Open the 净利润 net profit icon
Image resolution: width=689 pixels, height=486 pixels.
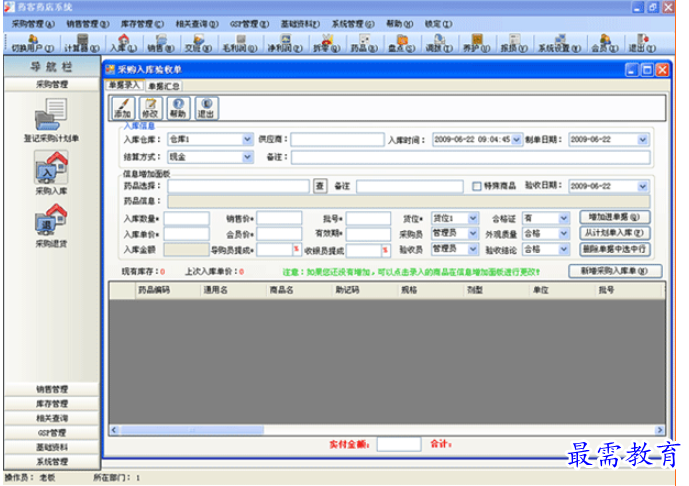[x=285, y=44]
